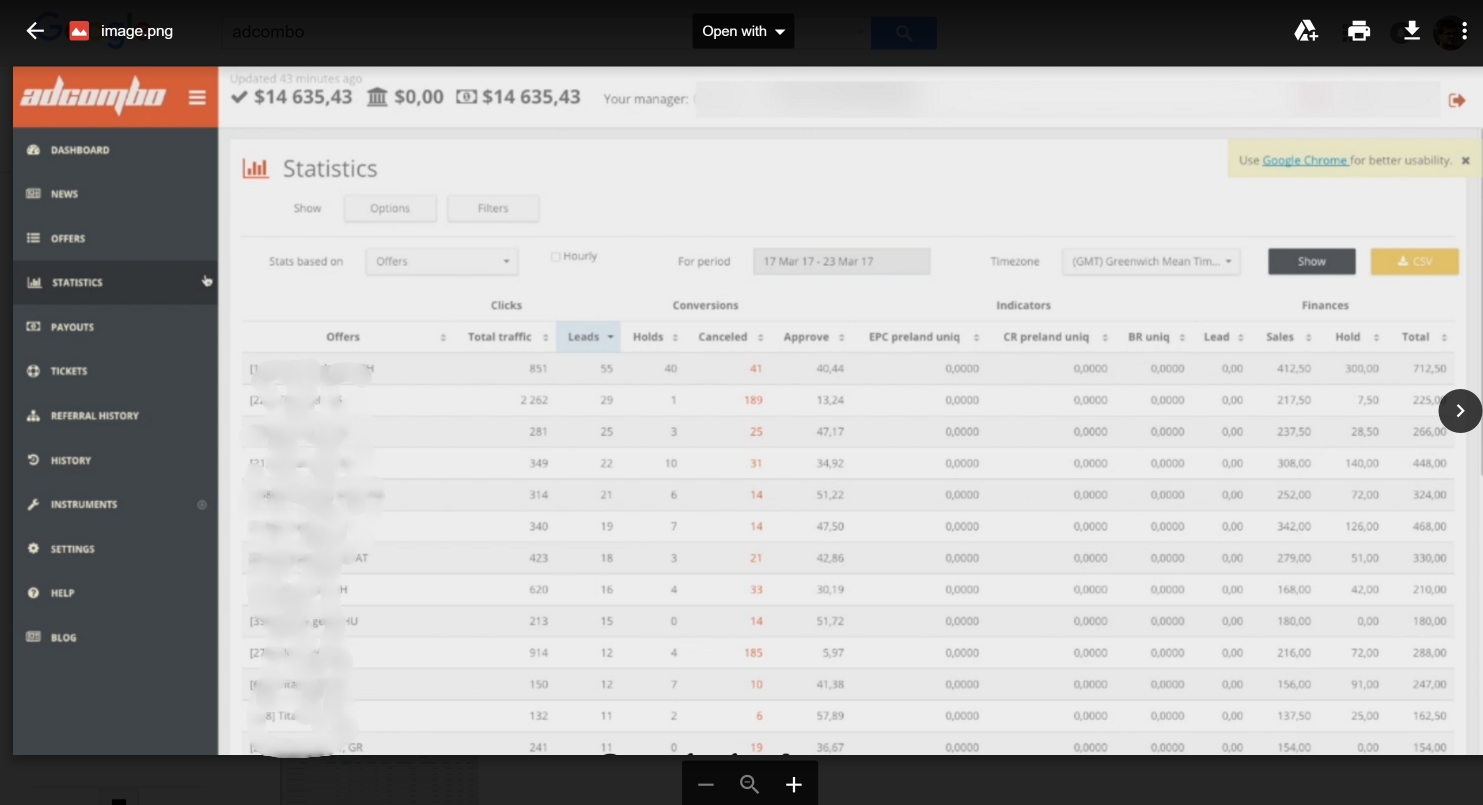1483x805 pixels.
Task: Switch to the Filters view
Action: pos(492,208)
